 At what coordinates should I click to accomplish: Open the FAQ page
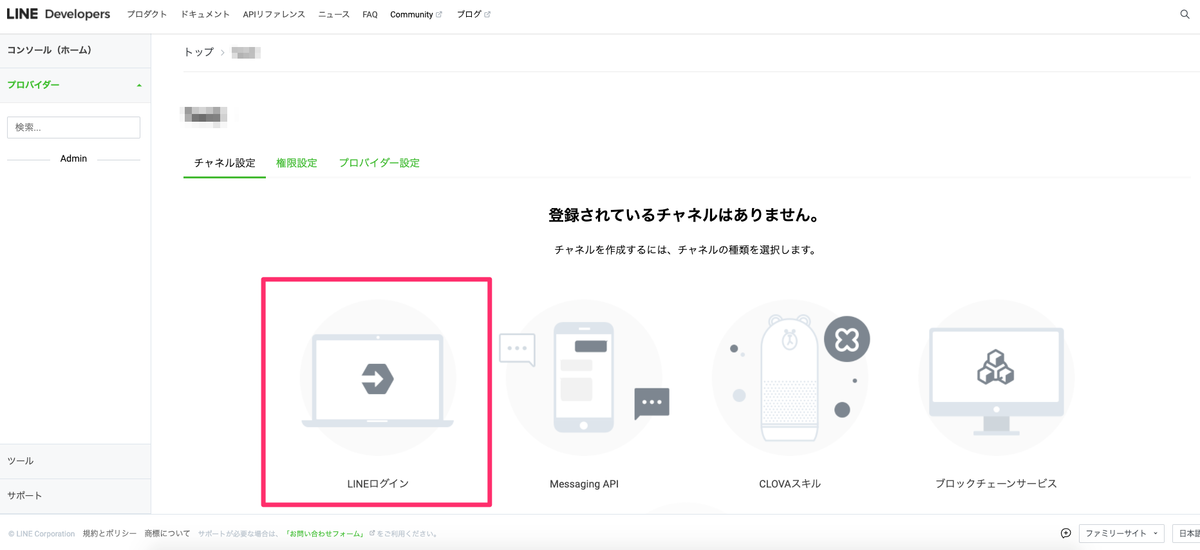370,15
